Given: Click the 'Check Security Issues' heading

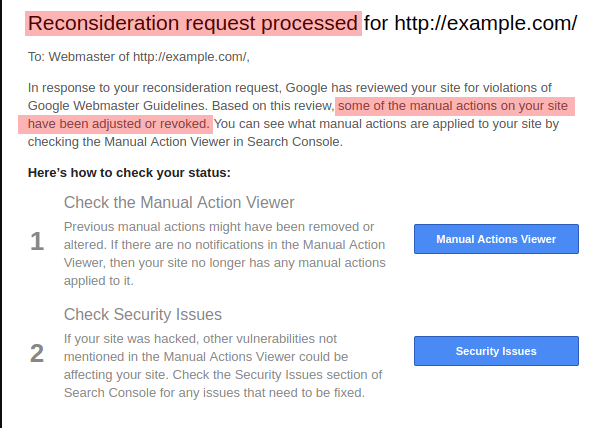Looking at the screenshot, I should coord(143,314).
